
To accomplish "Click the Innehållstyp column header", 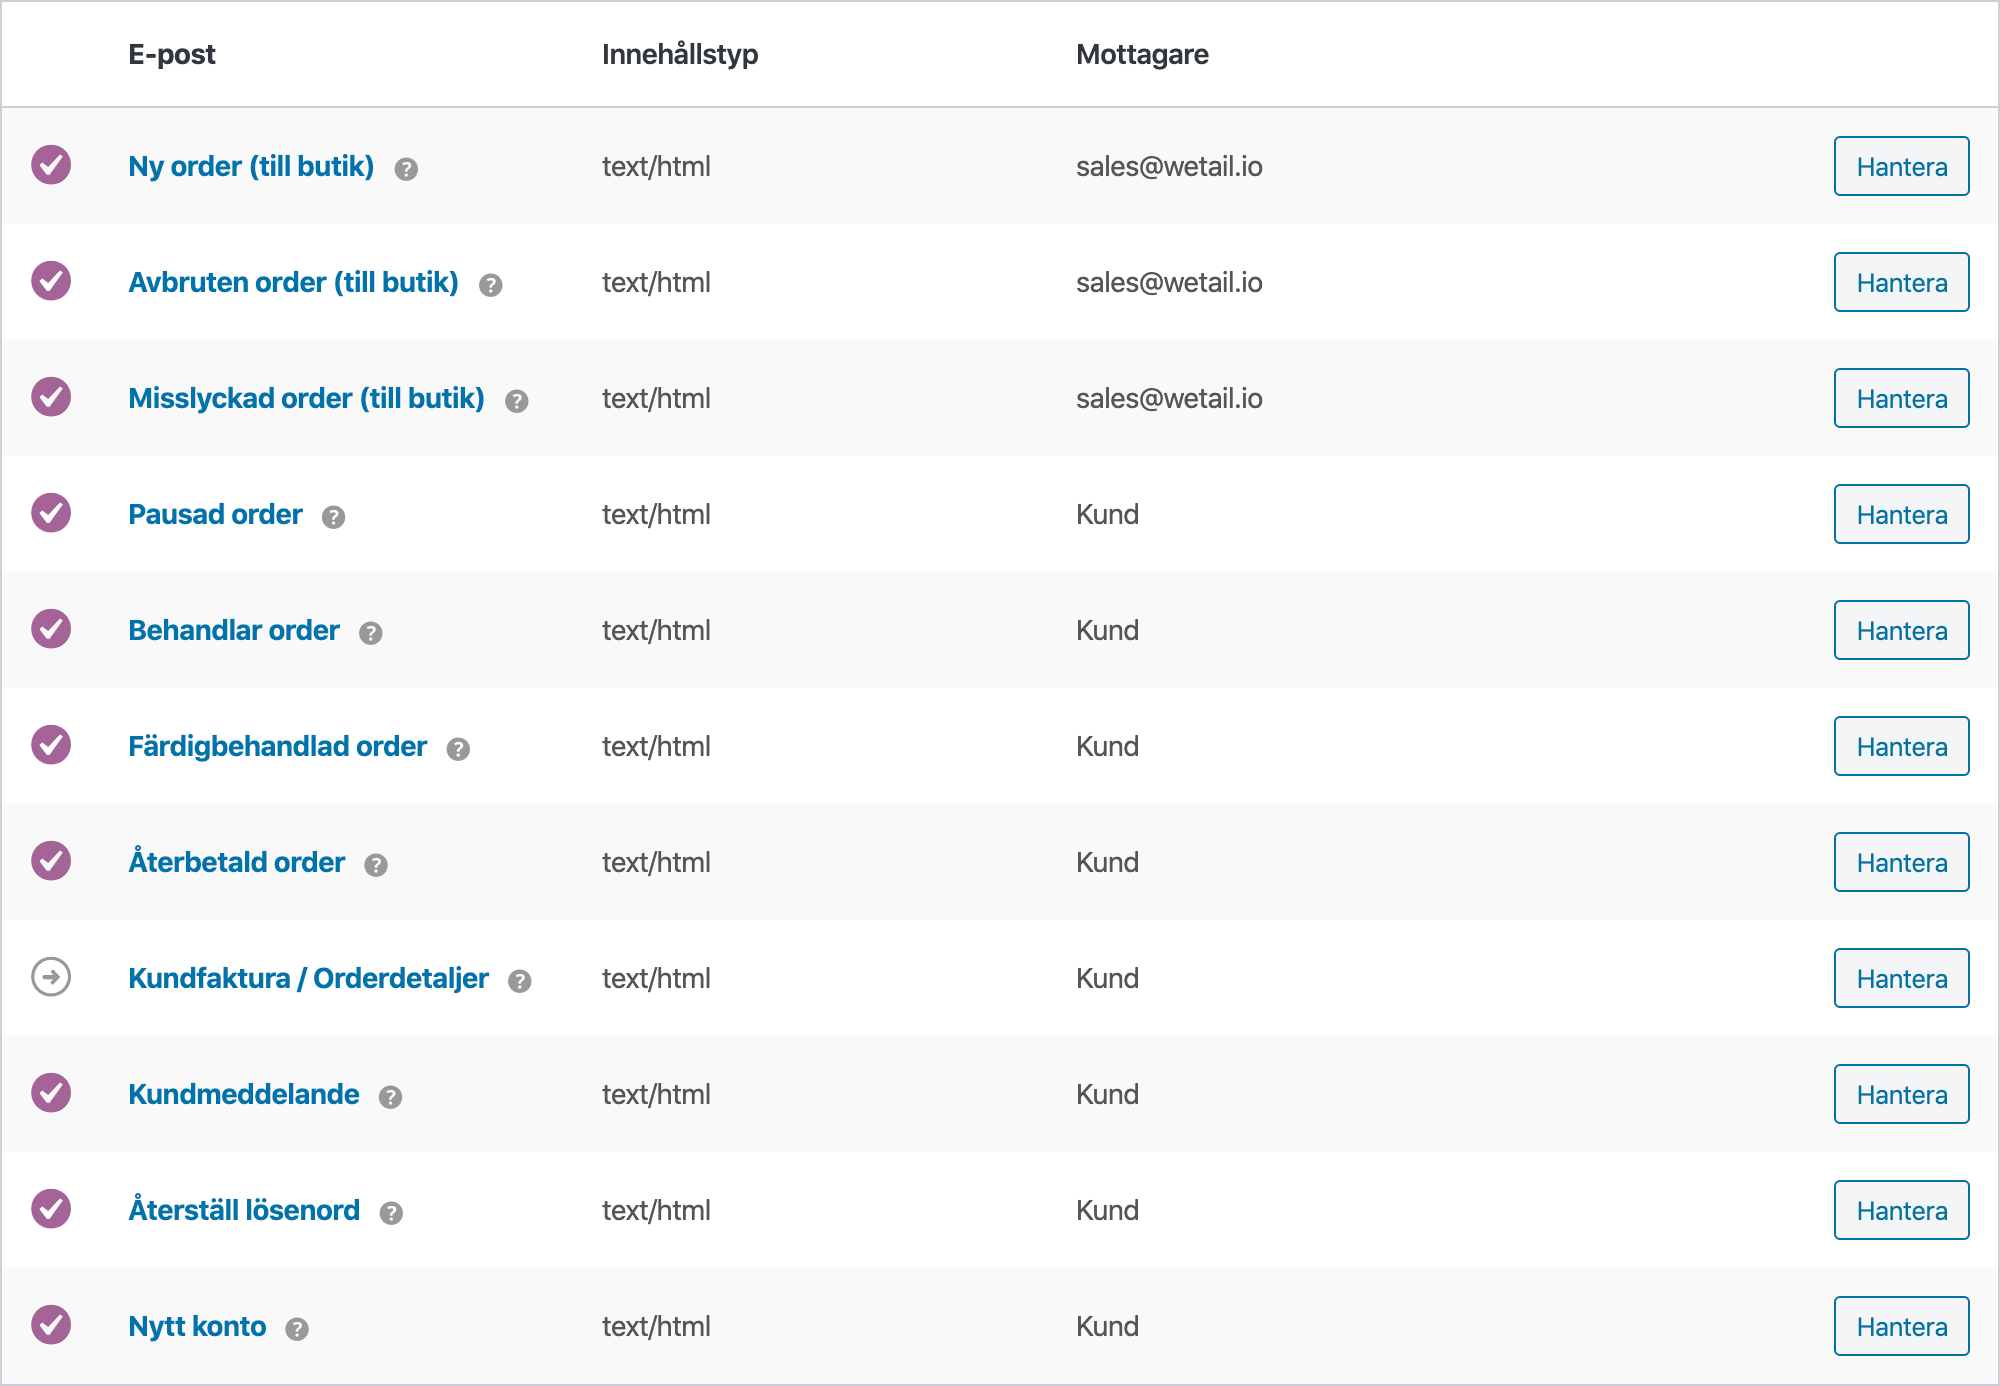I will [680, 54].
